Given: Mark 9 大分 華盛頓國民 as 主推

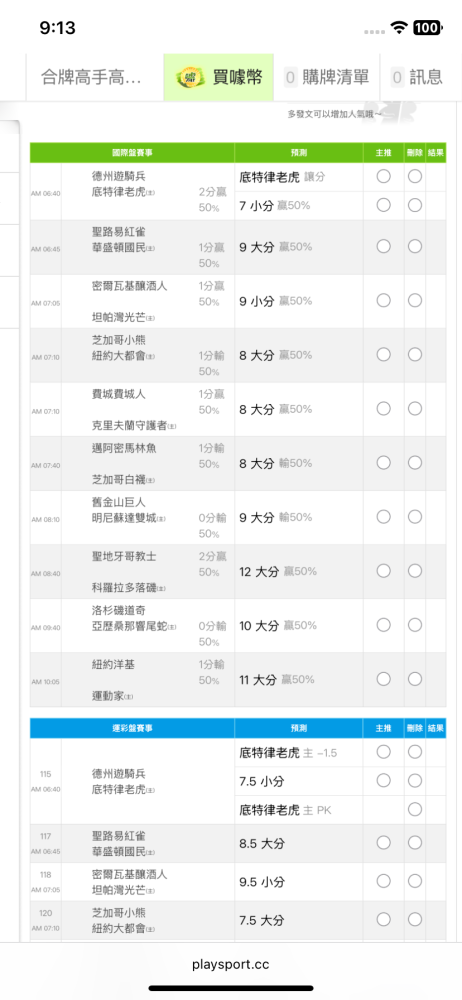Looking at the screenshot, I should (384, 246).
